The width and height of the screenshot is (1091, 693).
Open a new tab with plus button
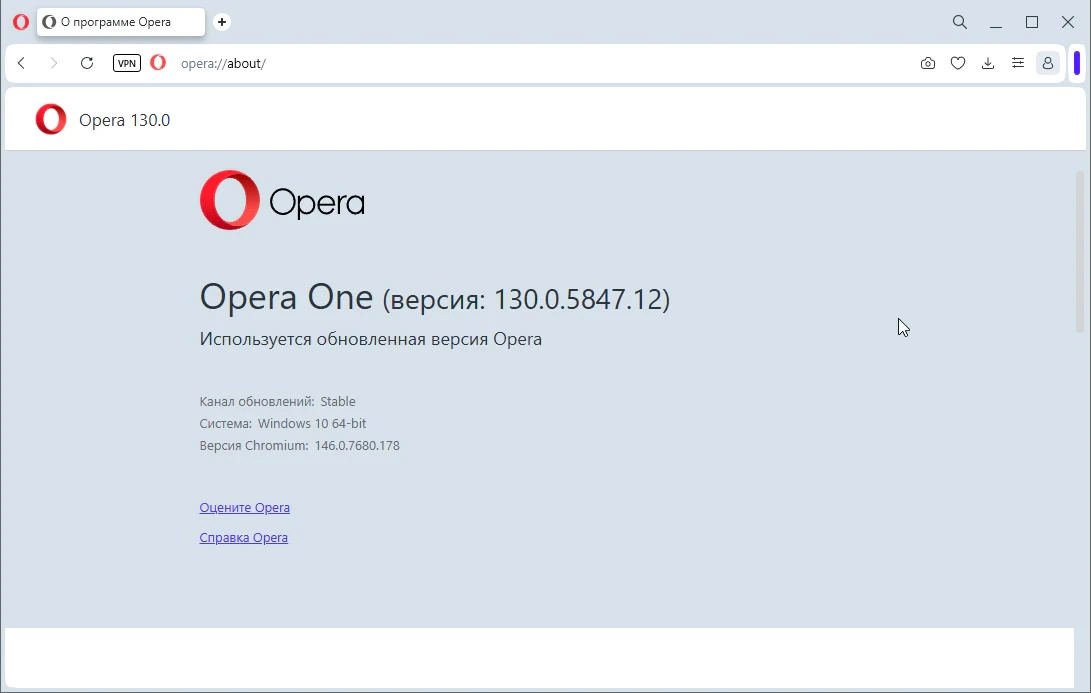coord(222,22)
